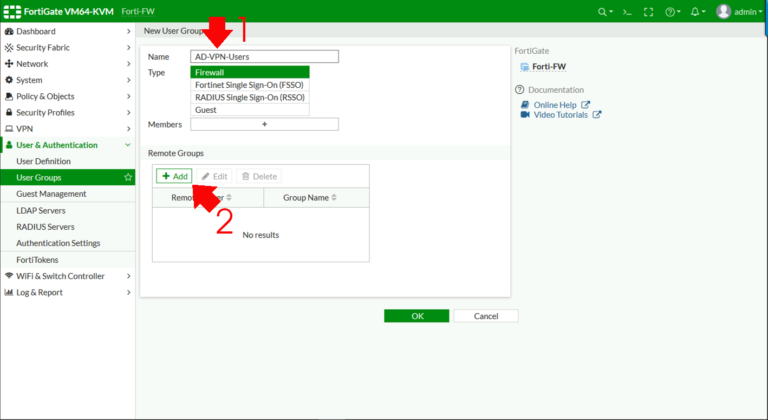Click the WiFi & Switch Controller icon

coord(9,276)
